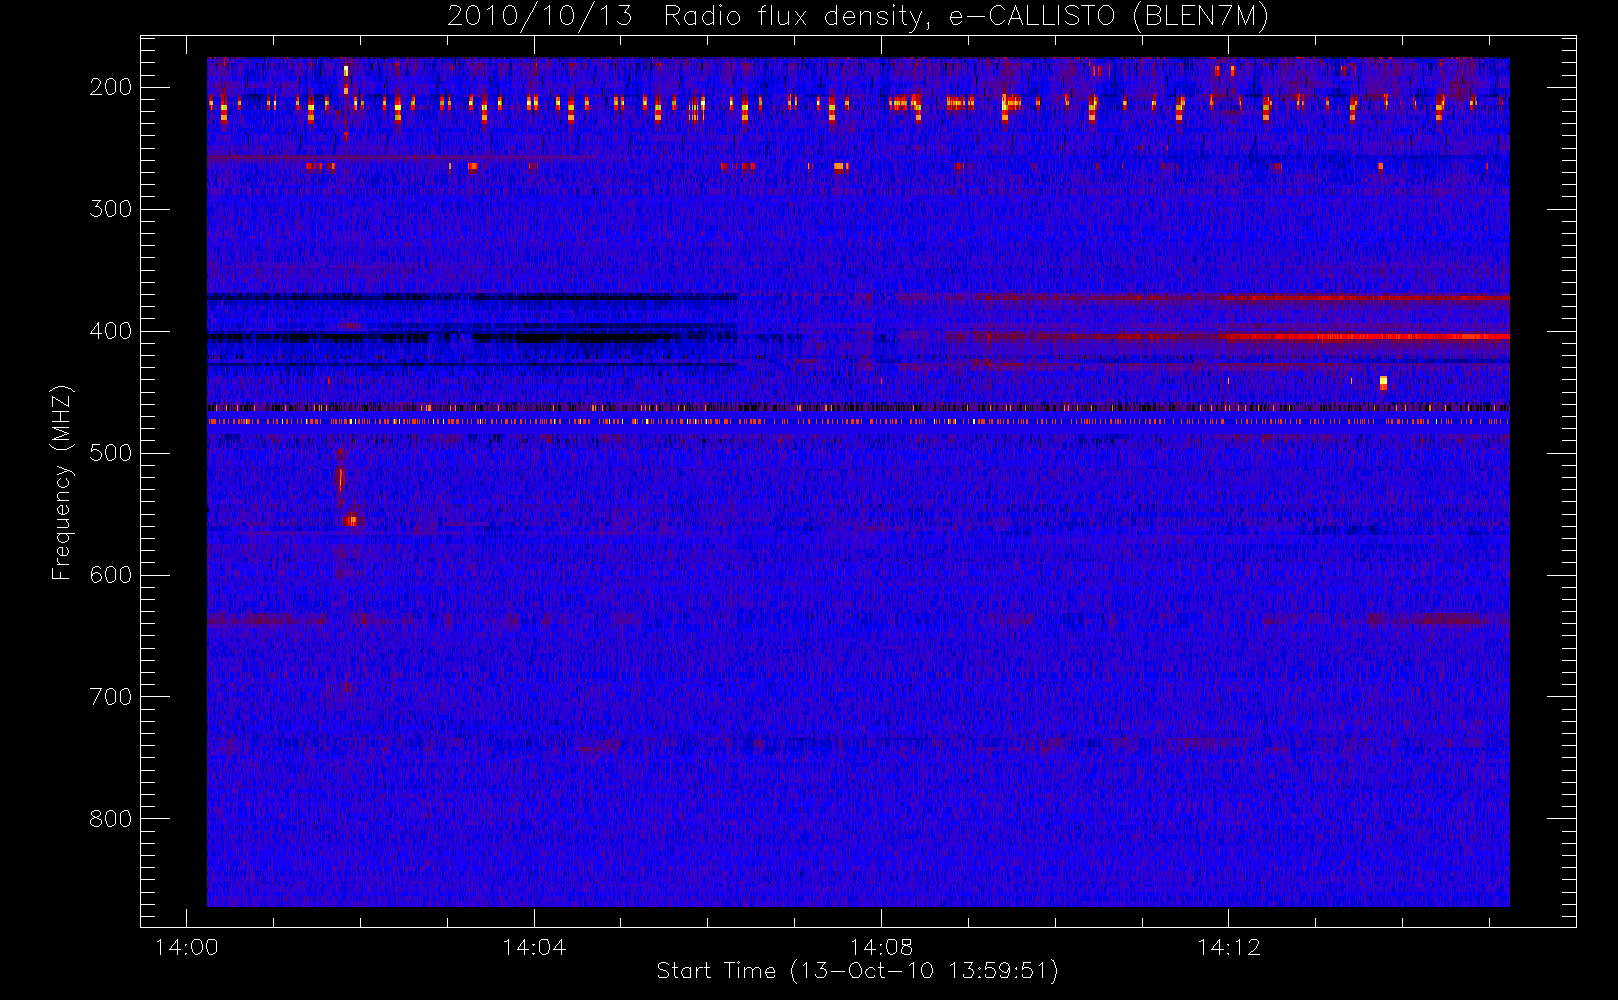
Task: Click the 300 frequency tick label
Action: pyautogui.click(x=110, y=209)
